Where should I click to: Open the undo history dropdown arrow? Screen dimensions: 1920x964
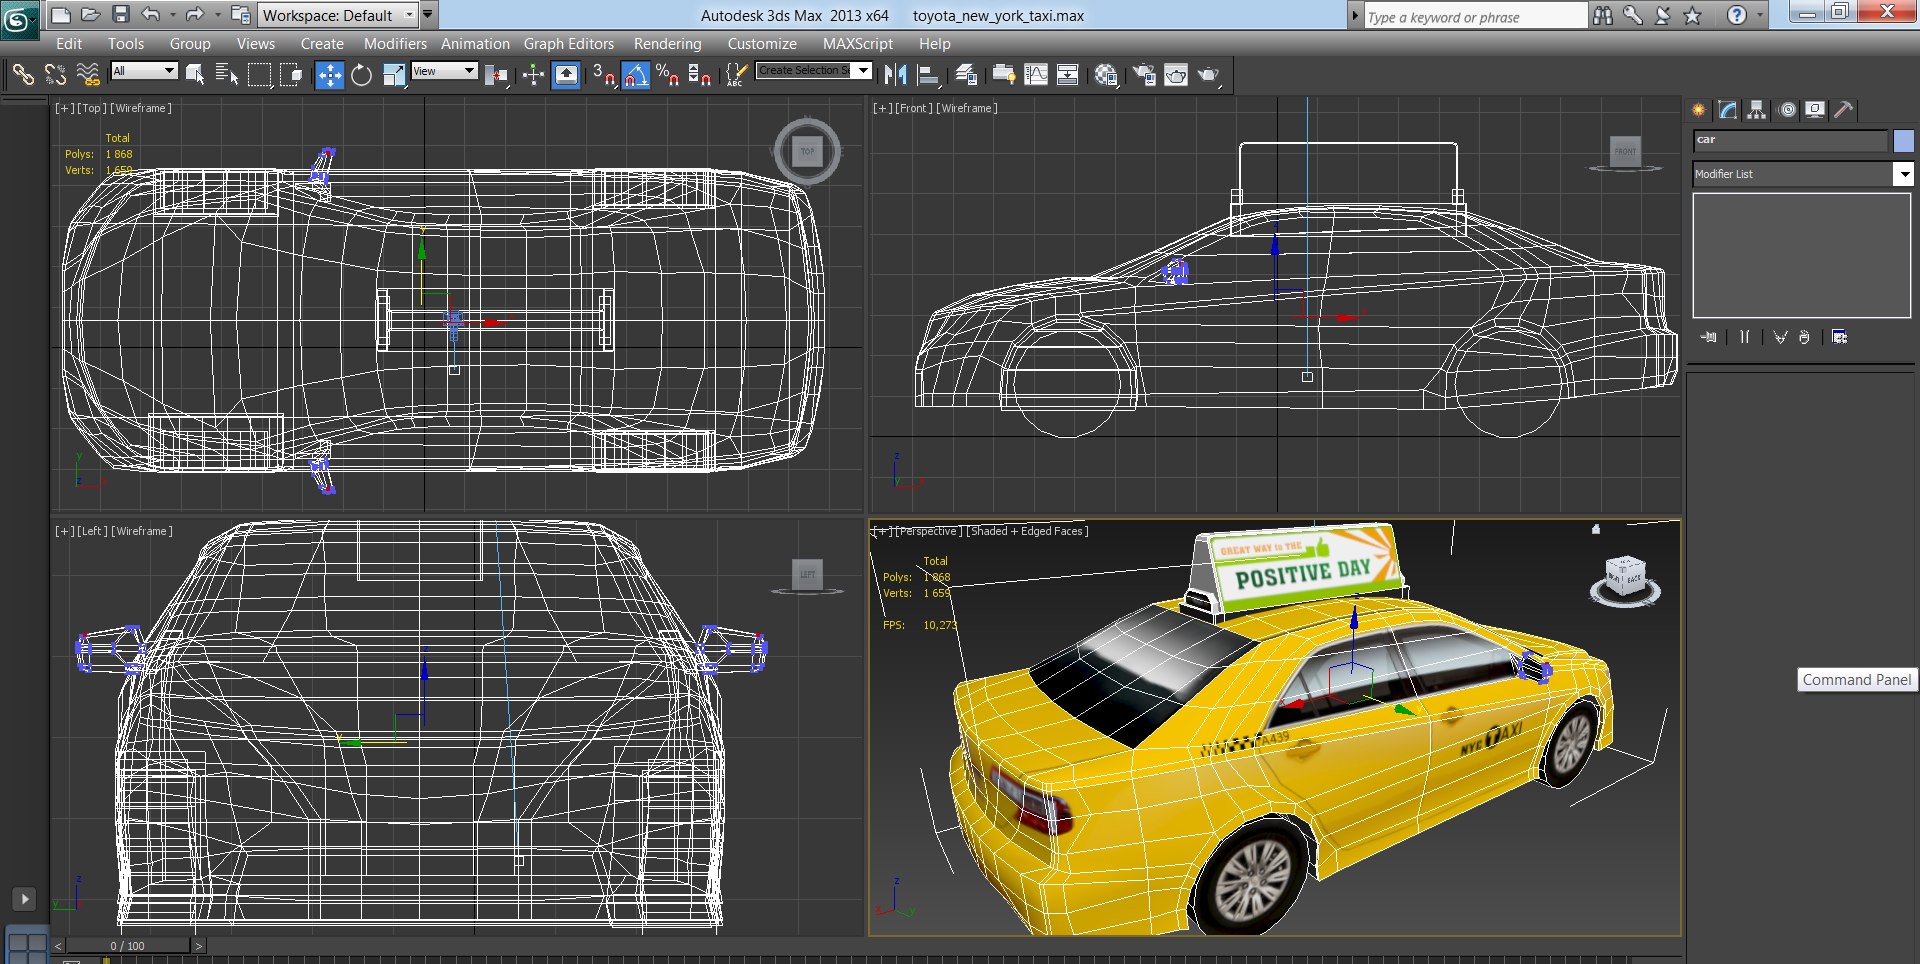click(x=172, y=15)
